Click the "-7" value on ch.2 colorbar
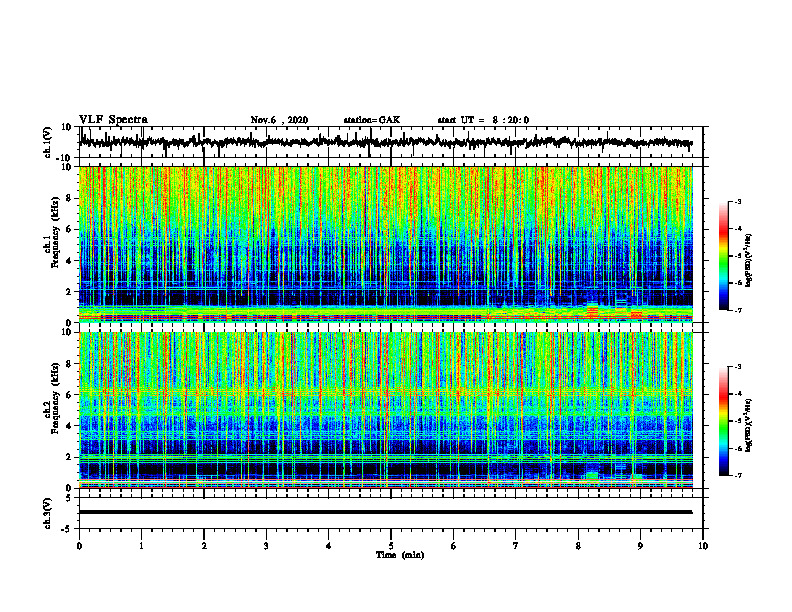Screen dimensions: 792x612 737,475
